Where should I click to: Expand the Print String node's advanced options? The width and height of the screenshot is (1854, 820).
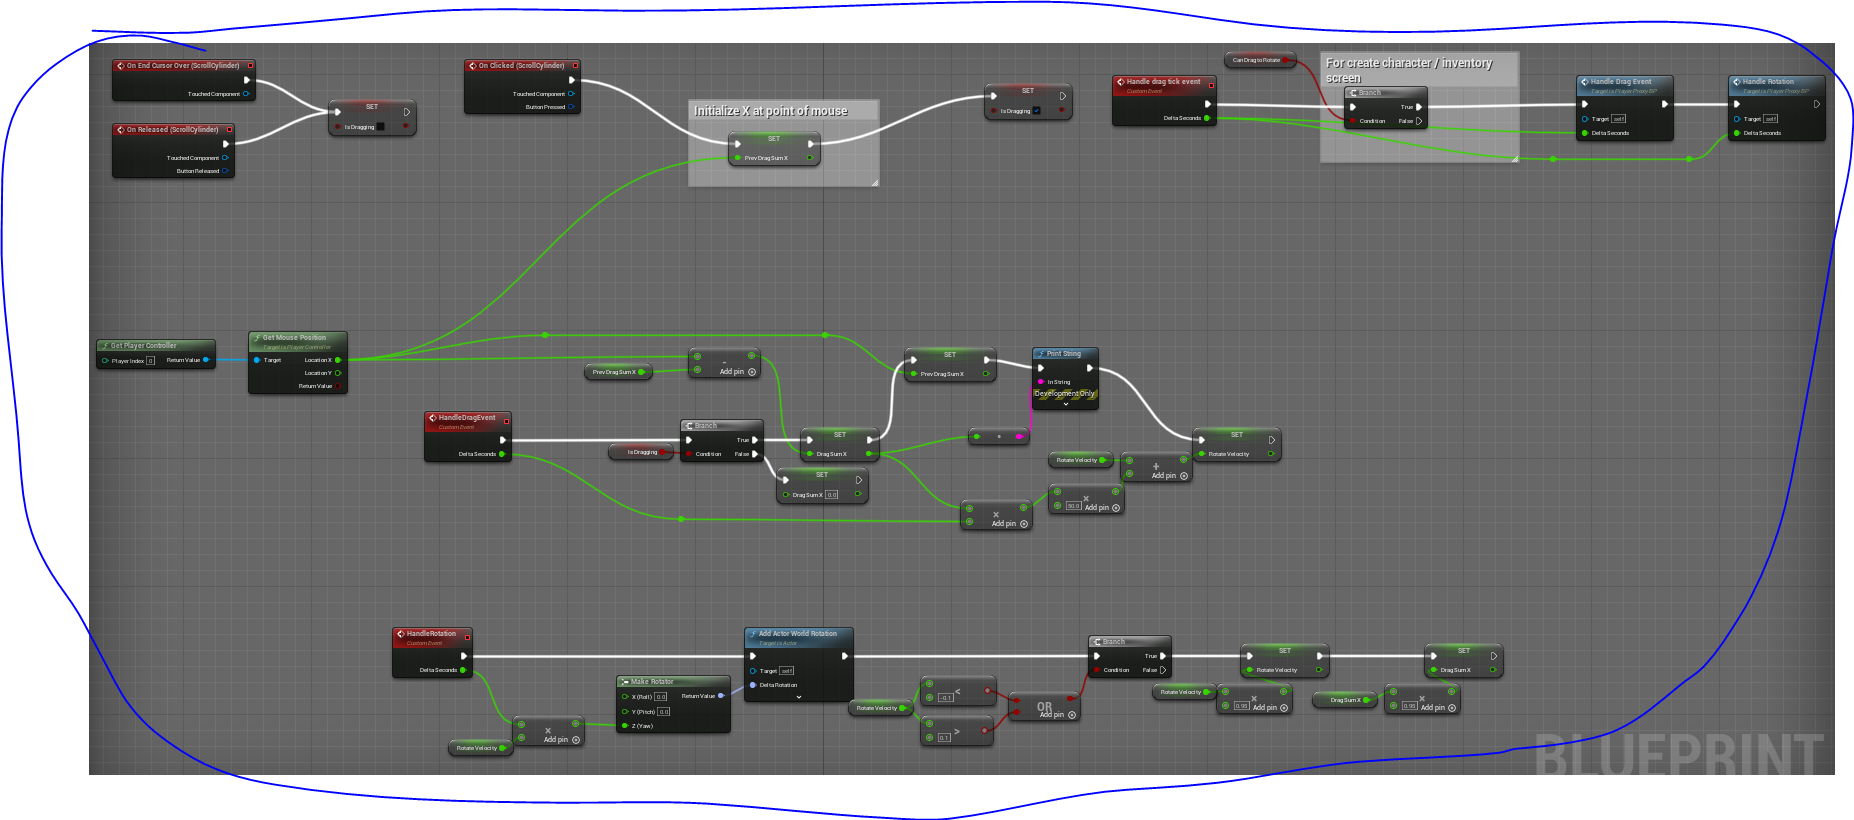click(x=1065, y=404)
